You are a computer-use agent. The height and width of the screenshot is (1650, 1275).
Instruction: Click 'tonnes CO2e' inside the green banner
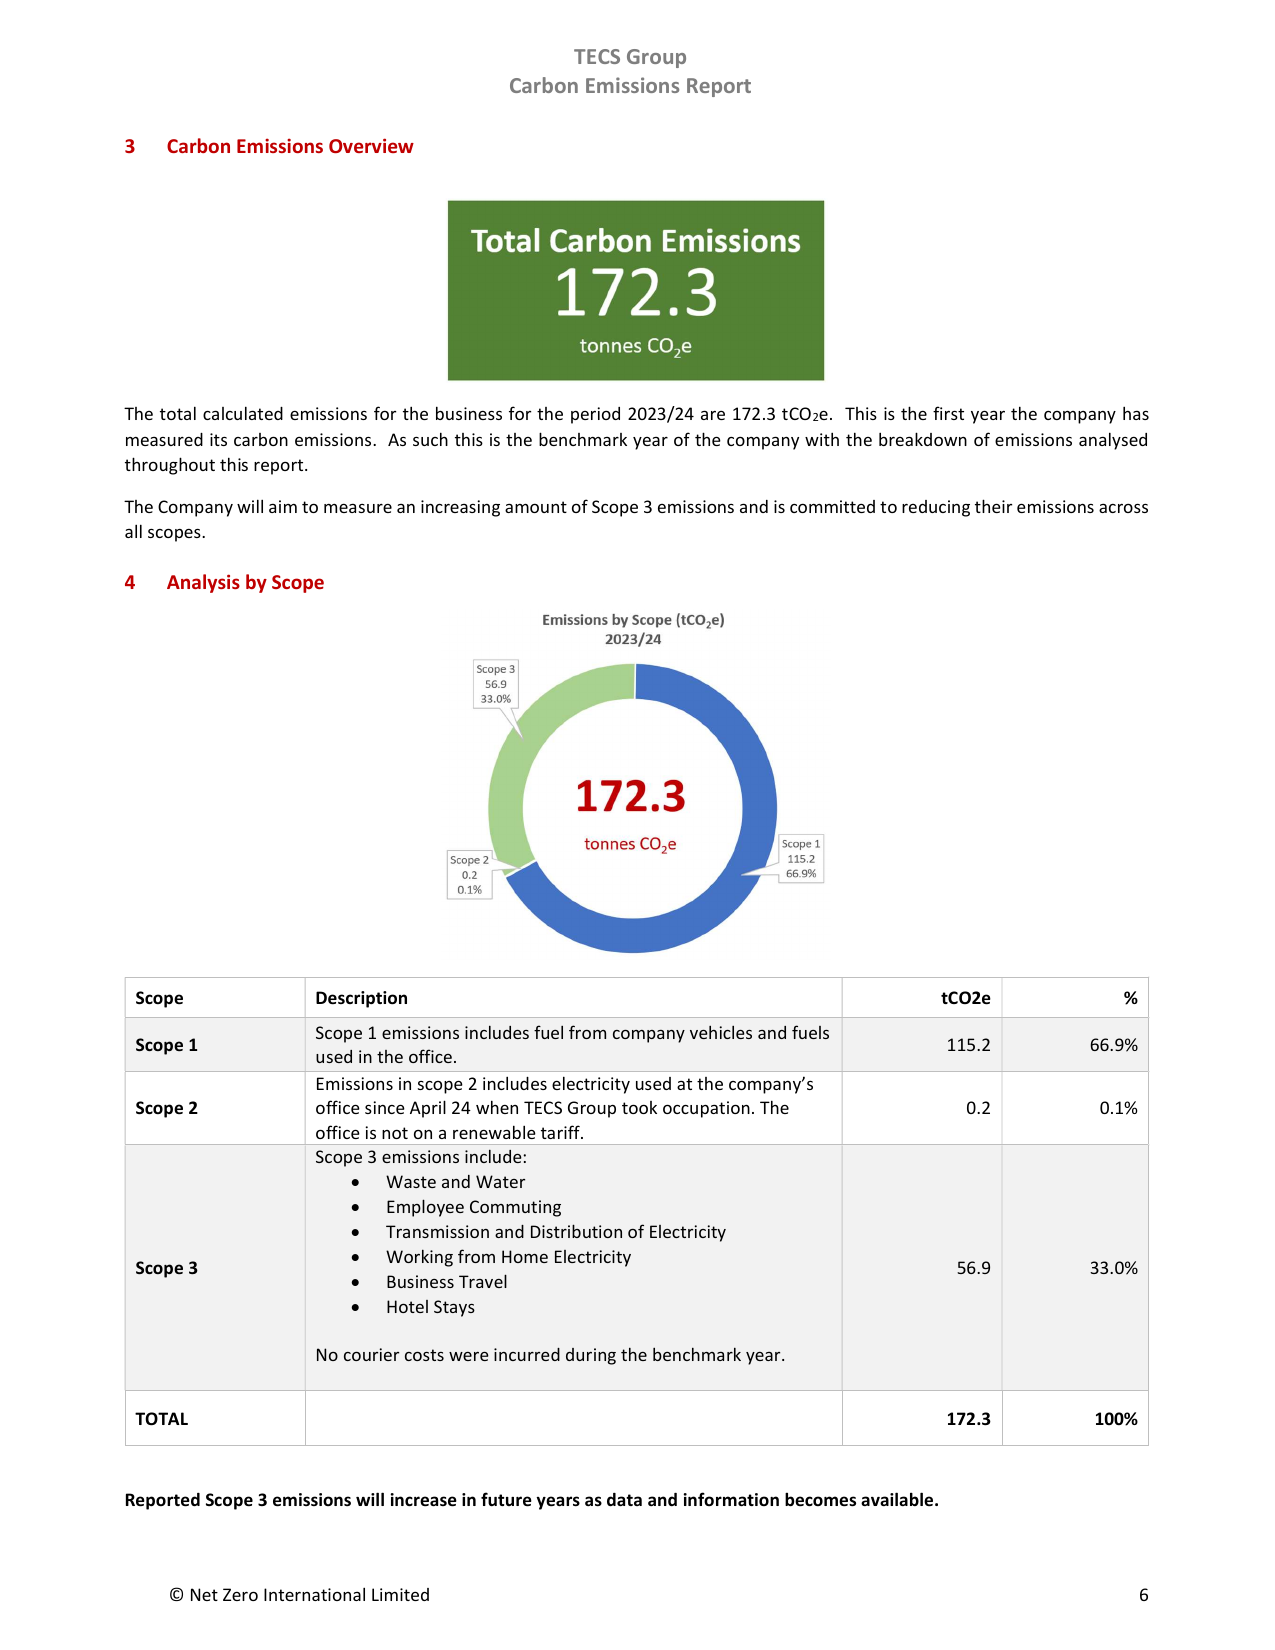point(636,347)
